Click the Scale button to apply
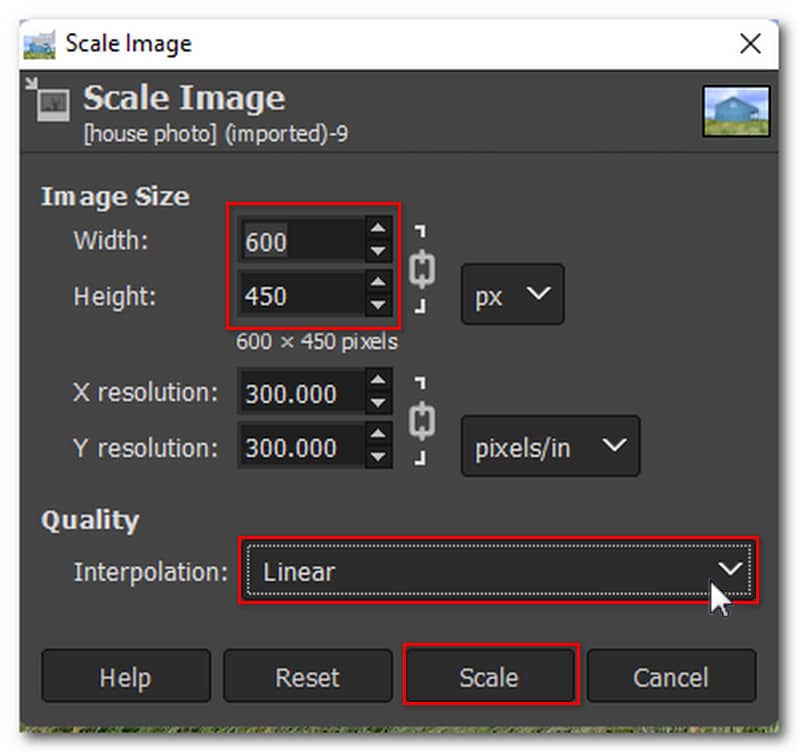Screen dimensions: 800x754 point(490,676)
